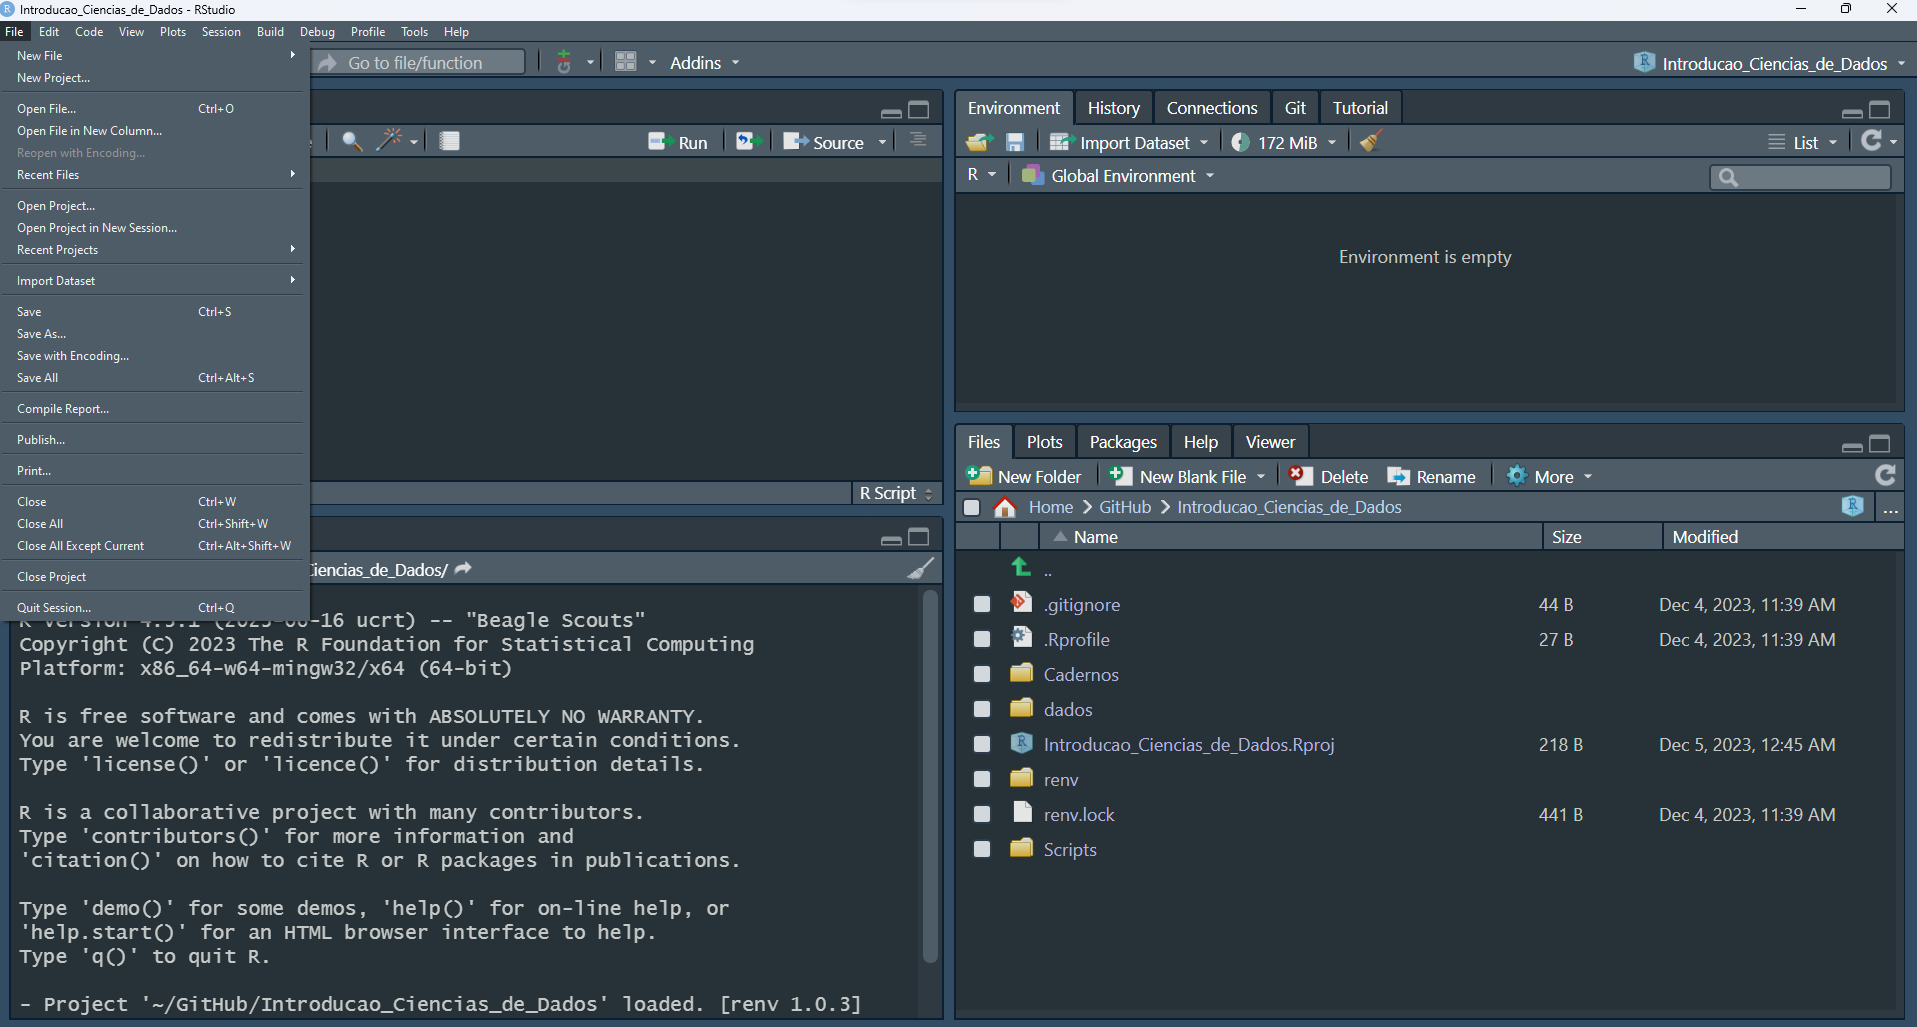Open the code tools magic wand icon
The width and height of the screenshot is (1917, 1027).
click(389, 141)
